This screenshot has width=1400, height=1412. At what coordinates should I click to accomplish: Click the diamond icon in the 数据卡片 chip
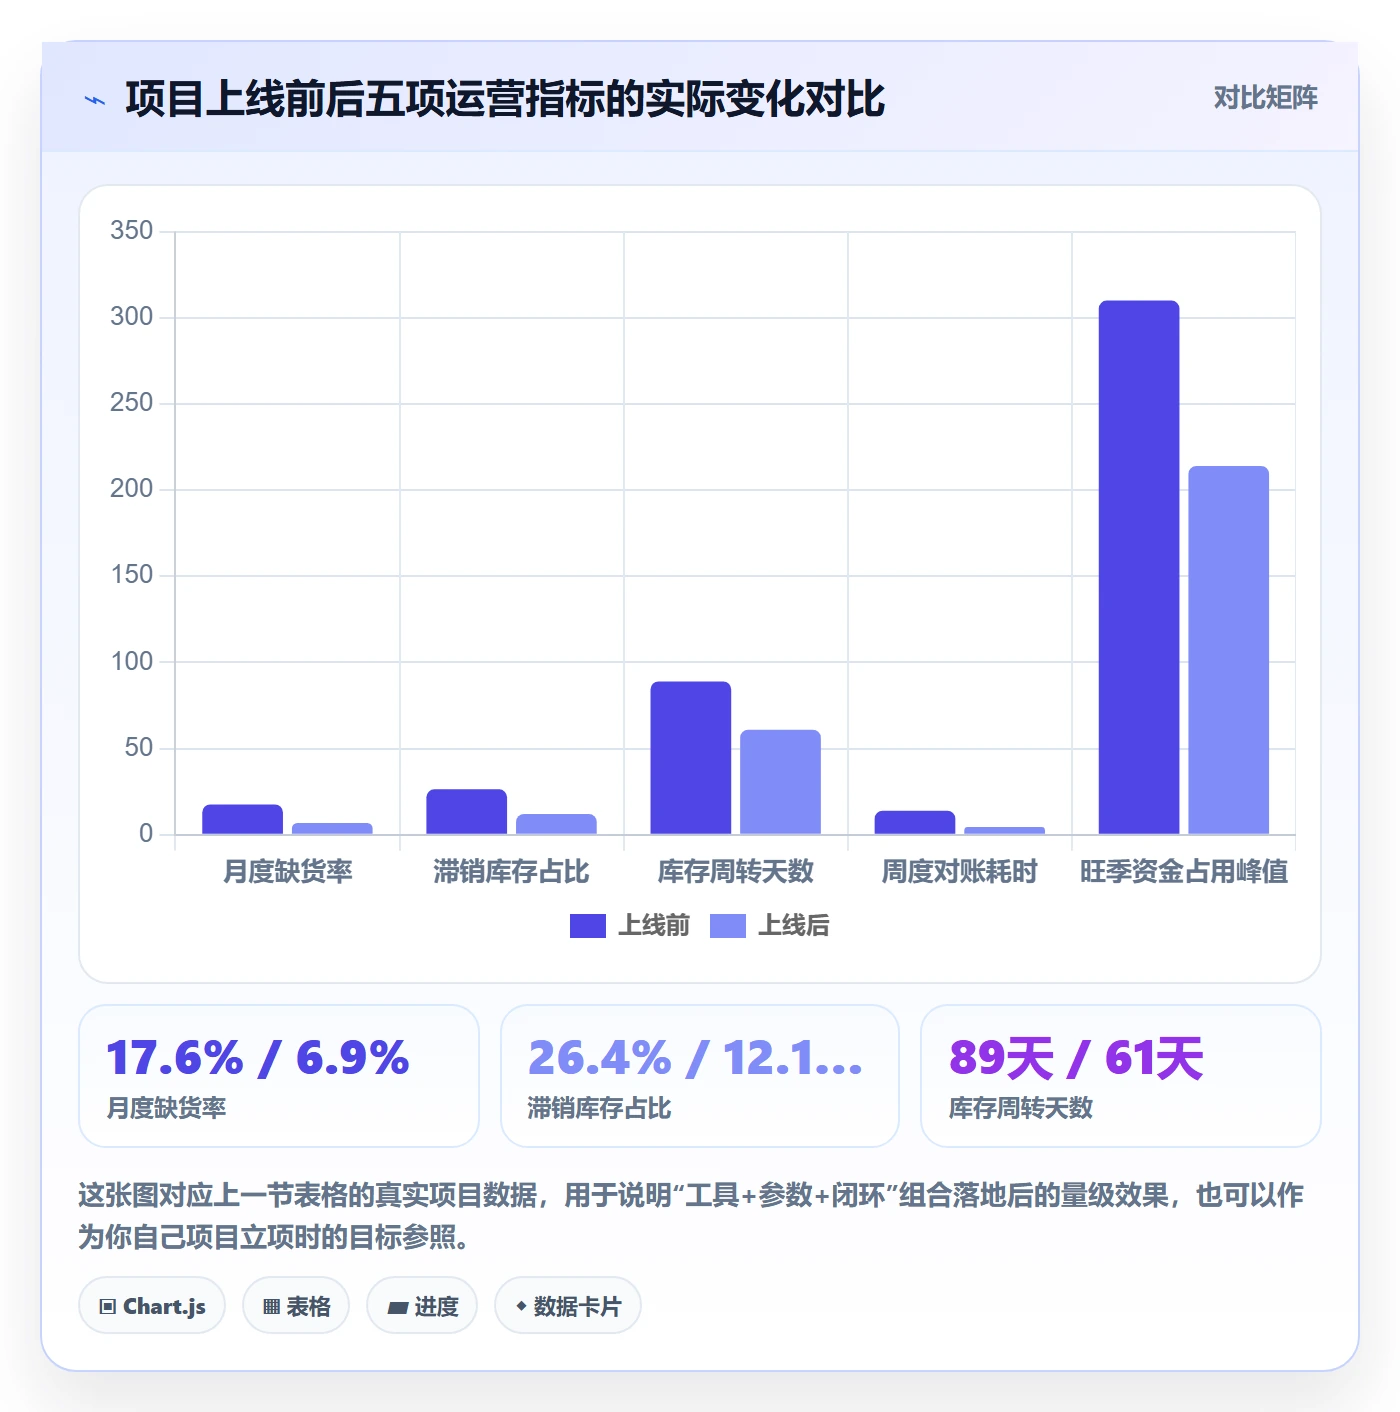point(521,1306)
